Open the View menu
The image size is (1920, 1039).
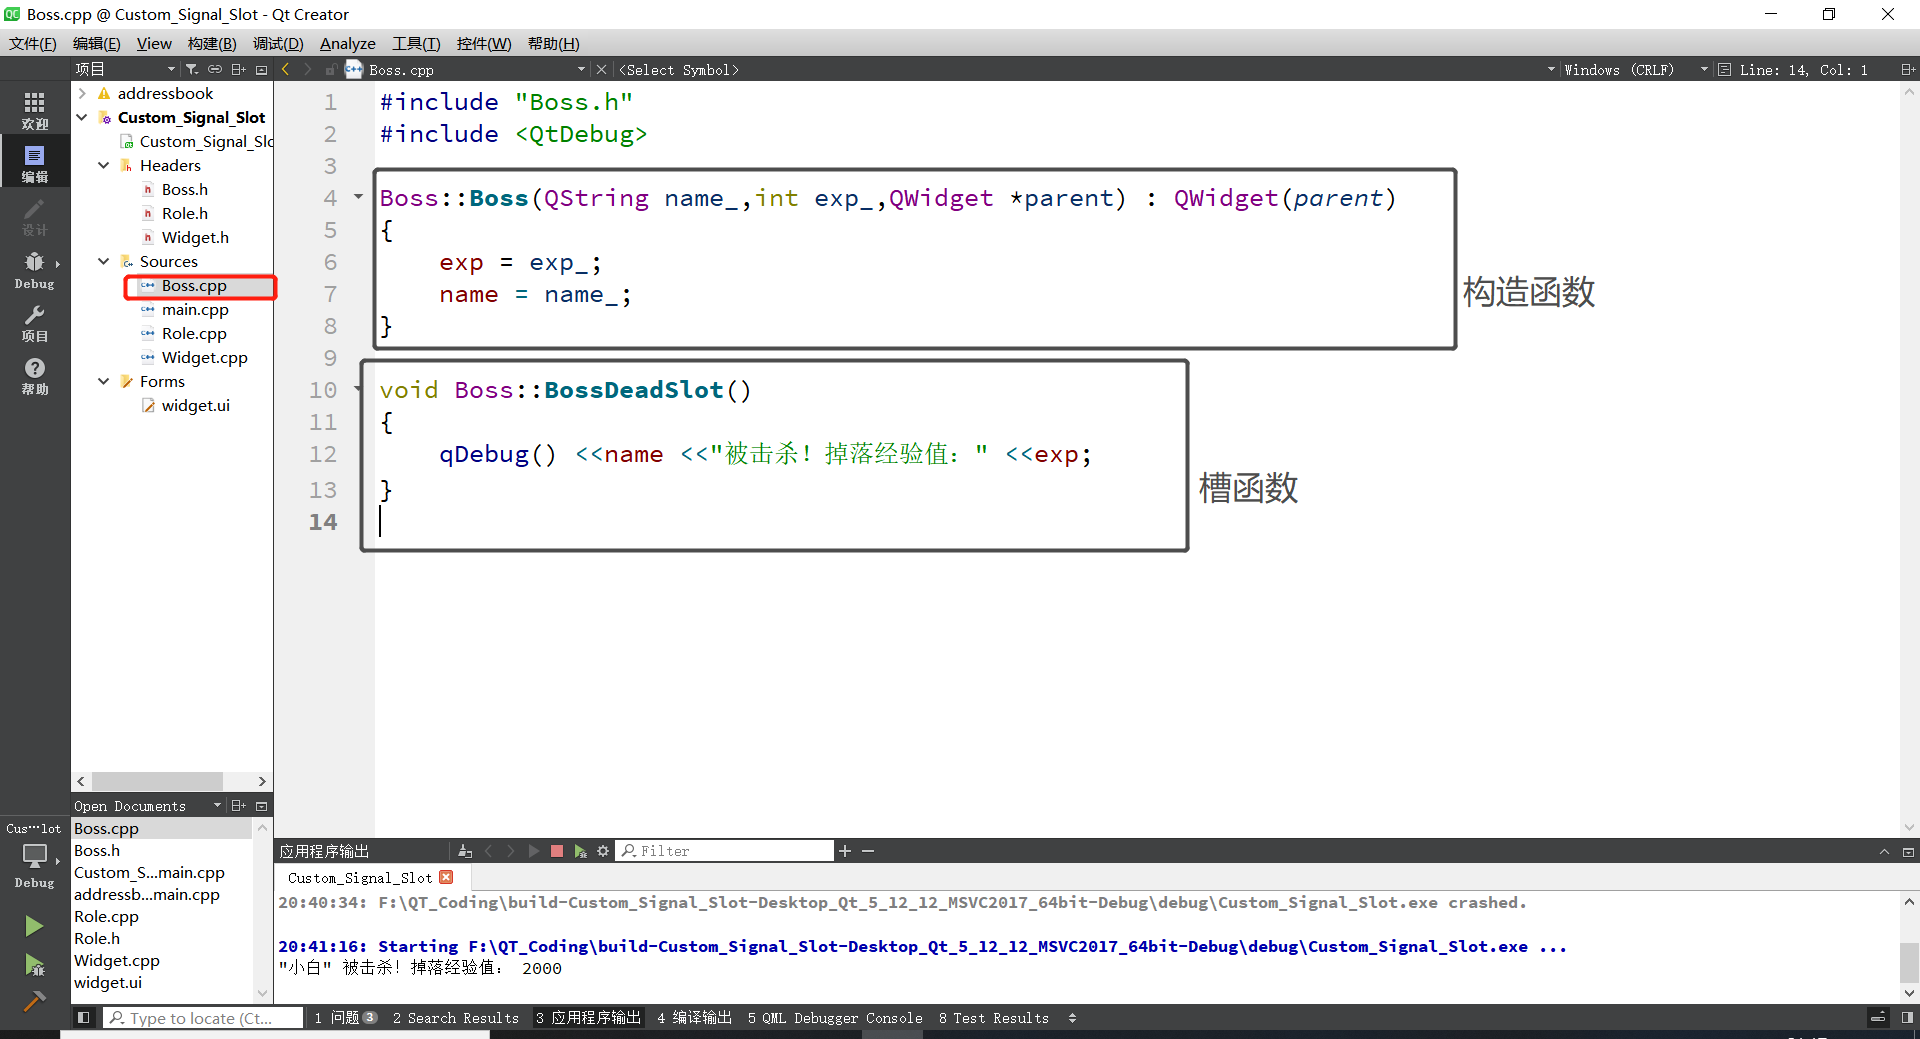coord(154,43)
